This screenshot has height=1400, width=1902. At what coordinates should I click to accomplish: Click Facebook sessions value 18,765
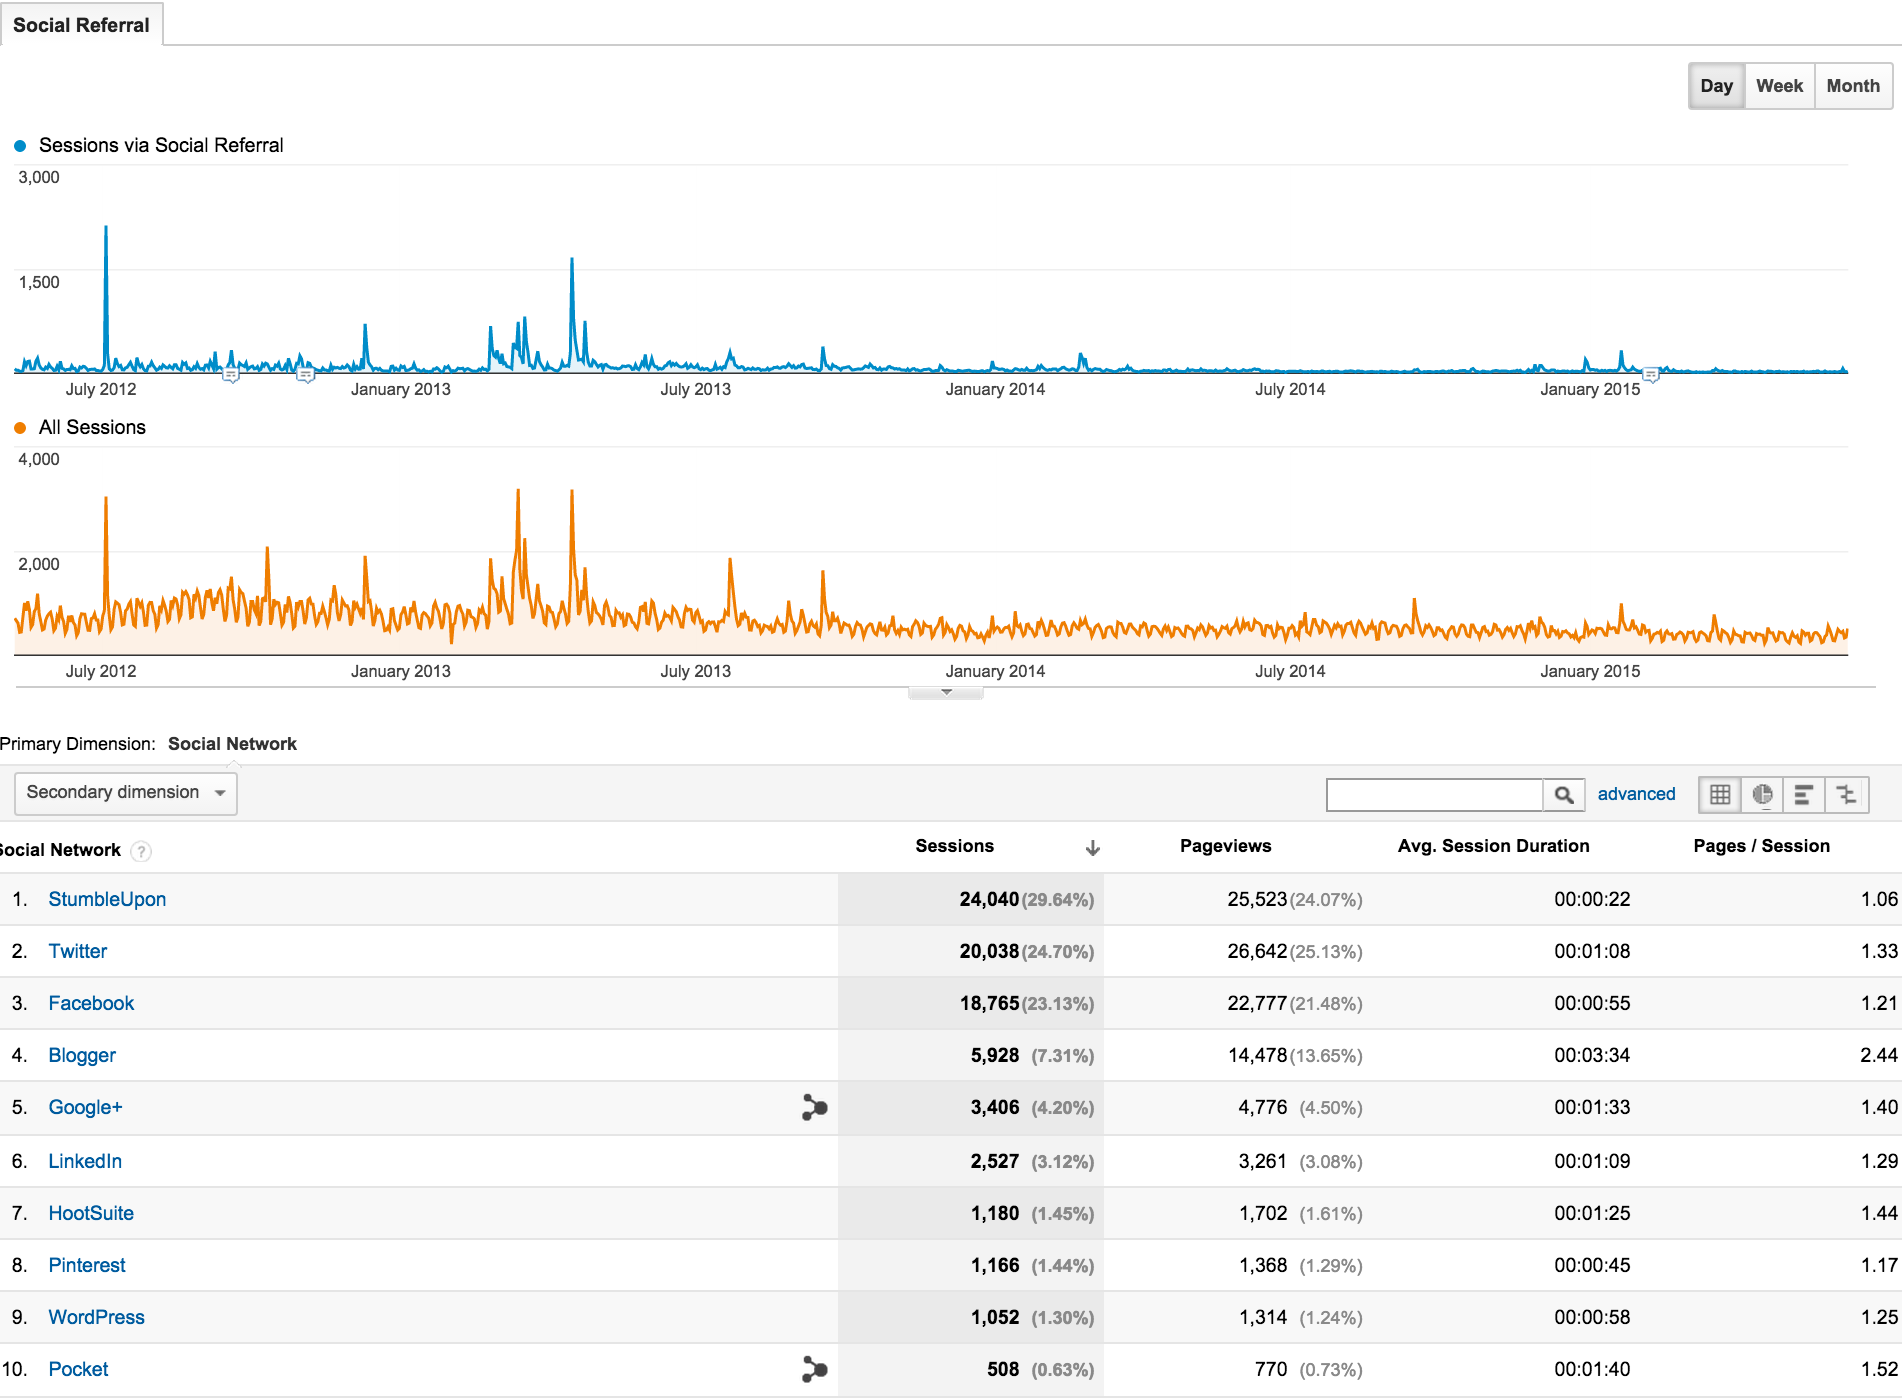989,1003
